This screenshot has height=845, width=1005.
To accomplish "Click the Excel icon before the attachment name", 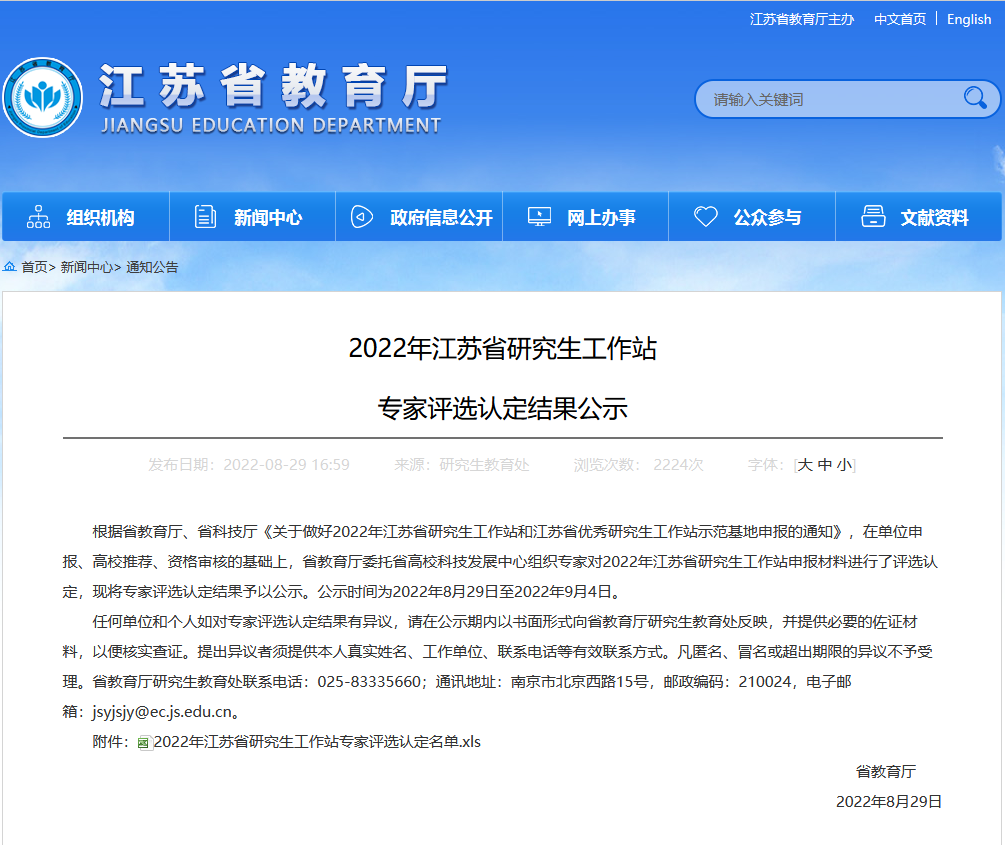I will pos(146,742).
